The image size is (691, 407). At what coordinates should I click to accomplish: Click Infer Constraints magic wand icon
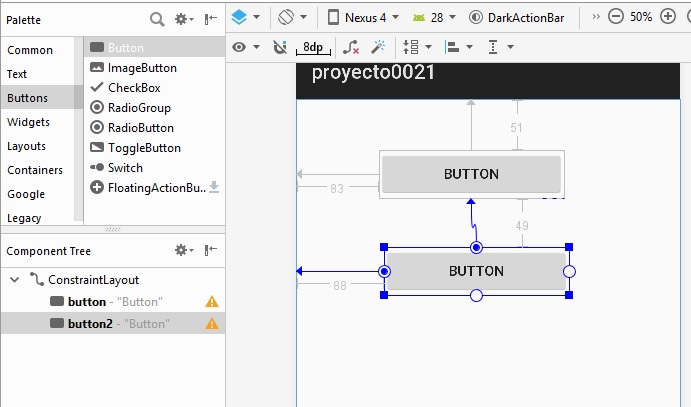click(379, 47)
